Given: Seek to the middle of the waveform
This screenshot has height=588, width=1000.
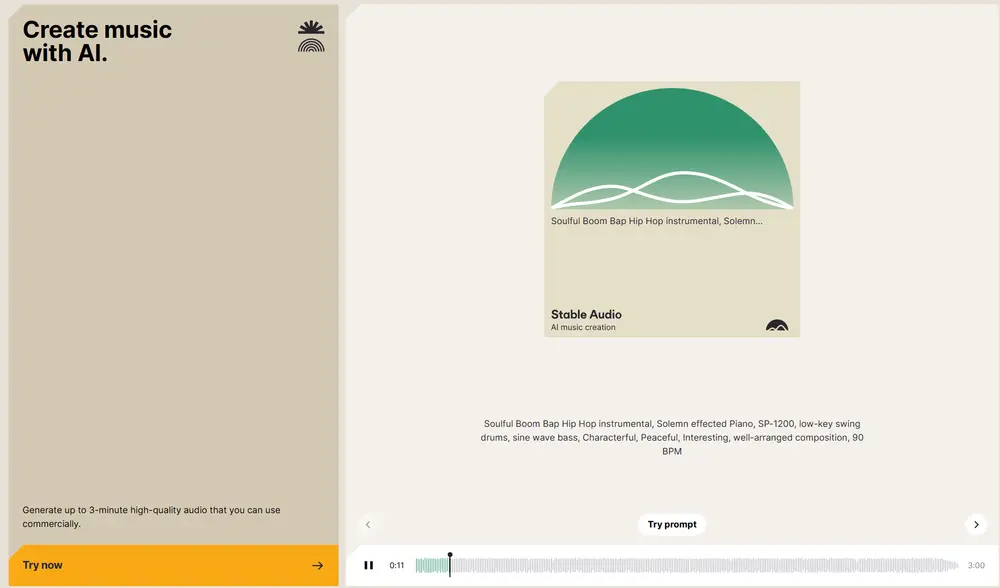Looking at the screenshot, I should coord(687,565).
